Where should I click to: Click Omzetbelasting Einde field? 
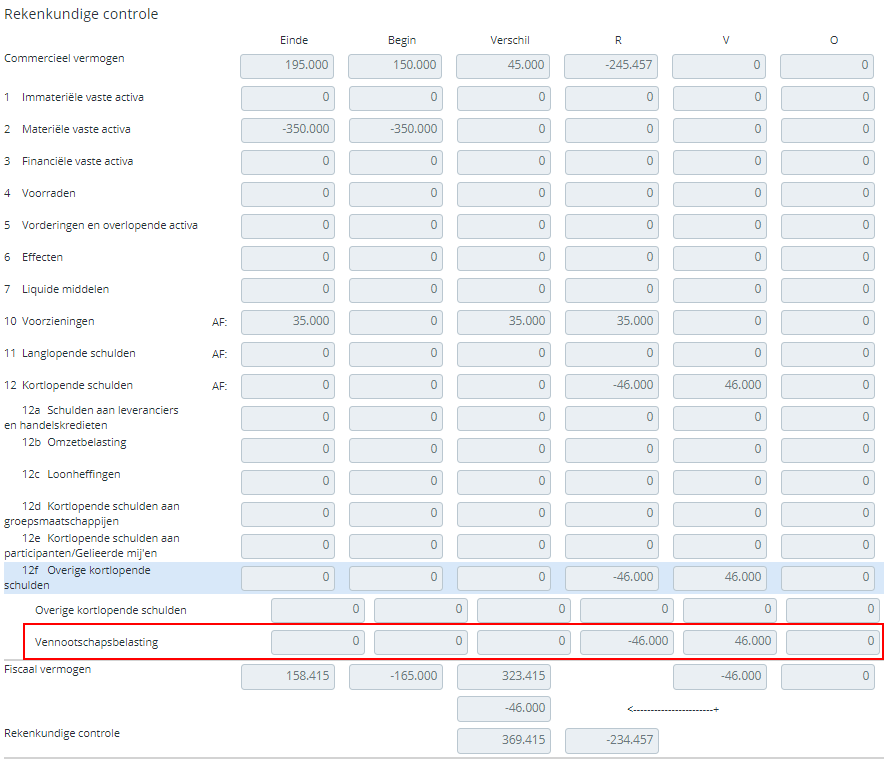click(x=288, y=450)
